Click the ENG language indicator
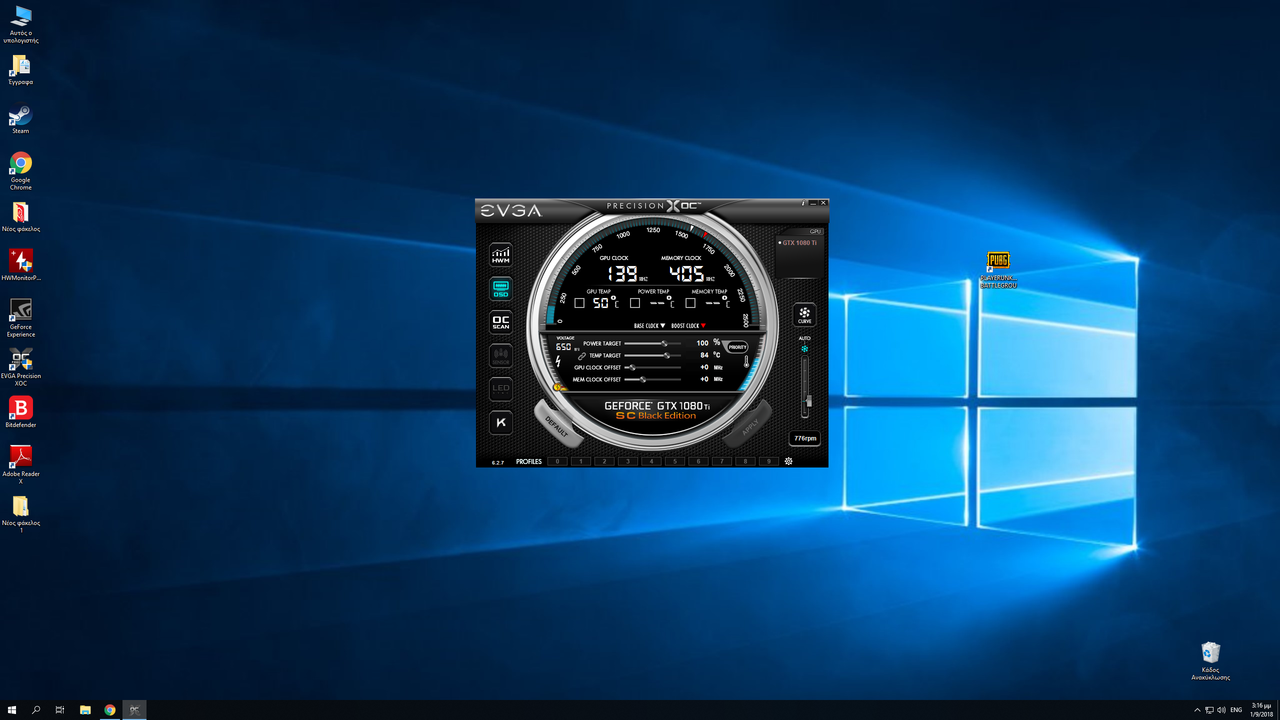The height and width of the screenshot is (720, 1280). pos(1236,710)
